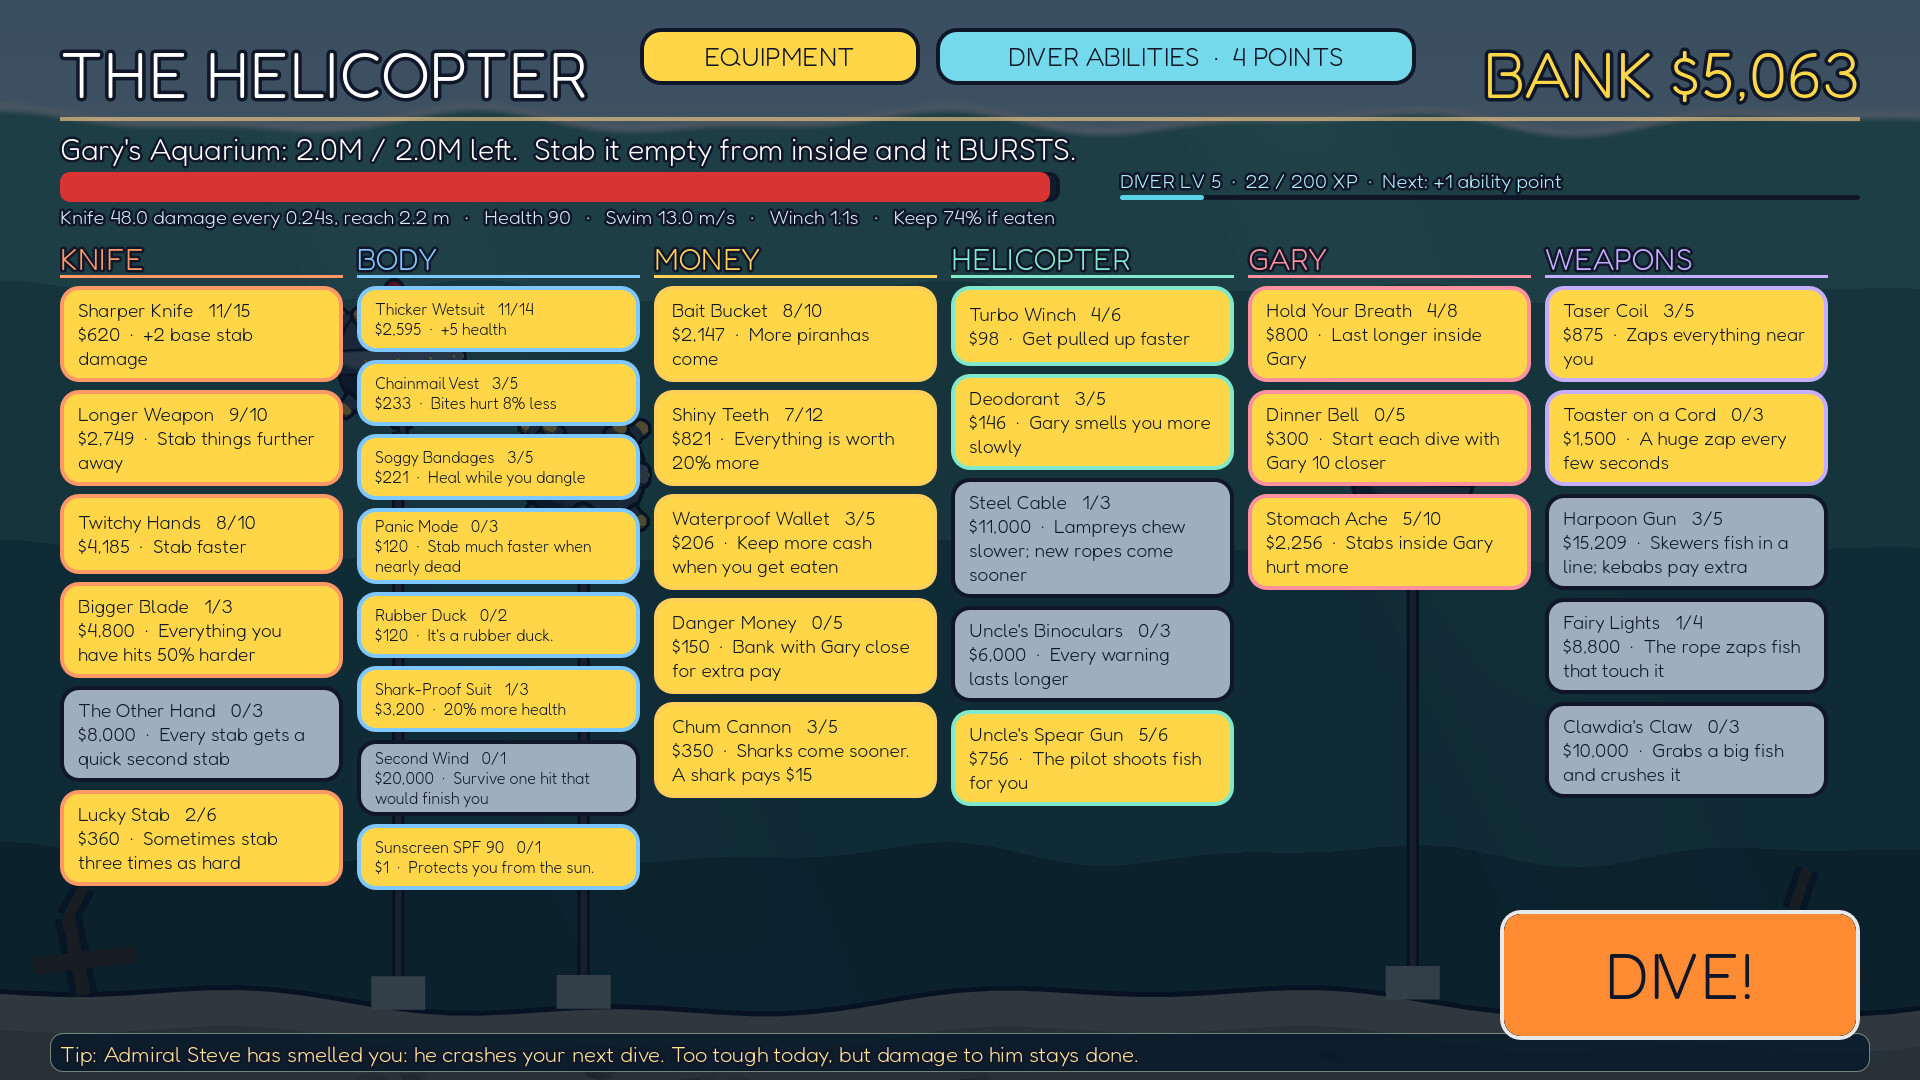Select the Bigger Blade upgrade card
This screenshot has width=1920, height=1080.
pos(201,630)
